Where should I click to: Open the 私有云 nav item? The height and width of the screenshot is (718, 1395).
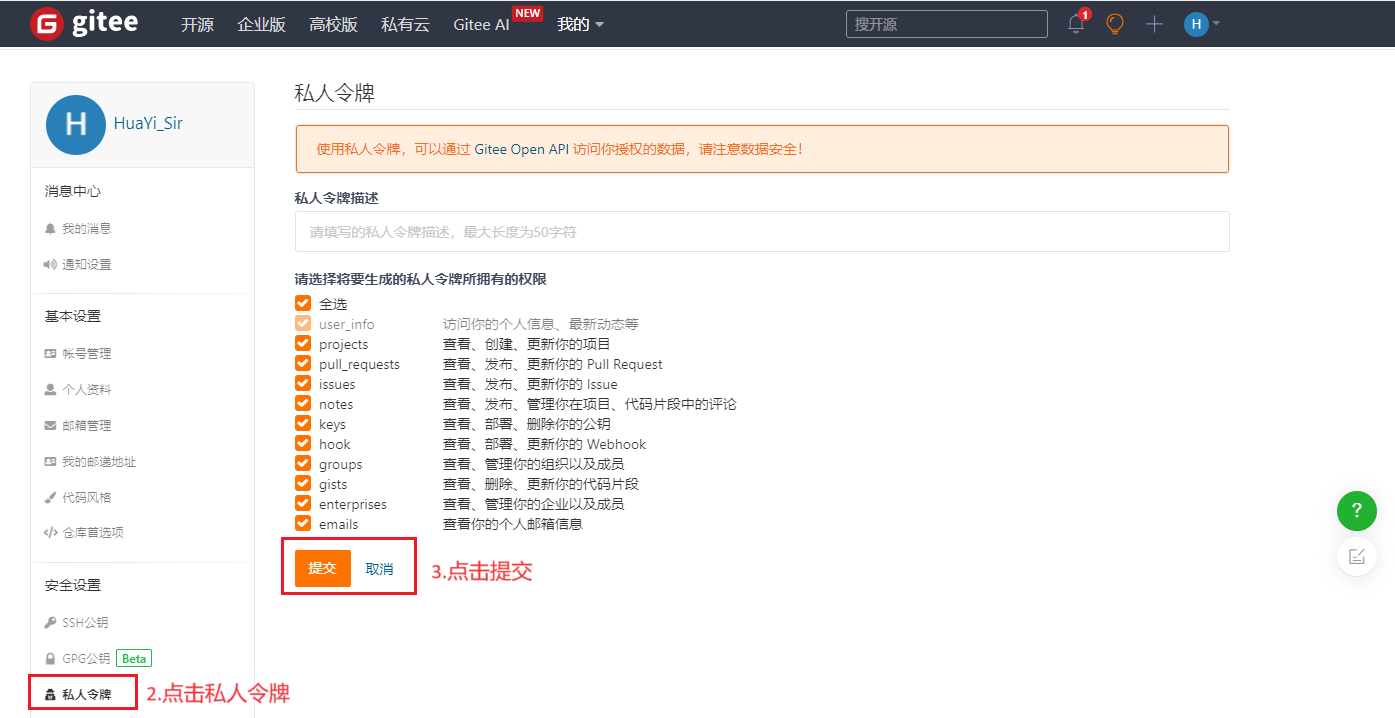pos(406,24)
